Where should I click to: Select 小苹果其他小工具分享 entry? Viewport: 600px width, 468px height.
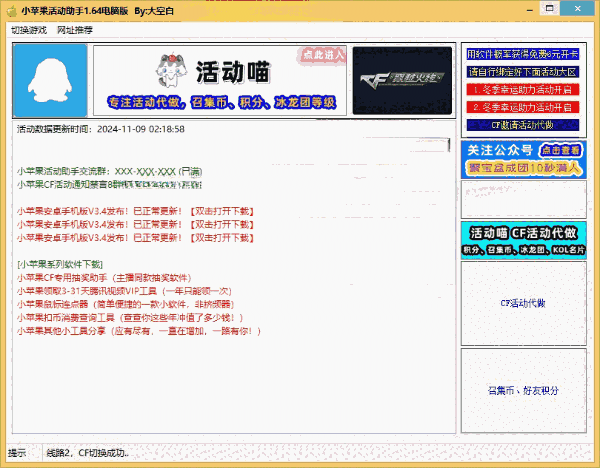coord(139,331)
